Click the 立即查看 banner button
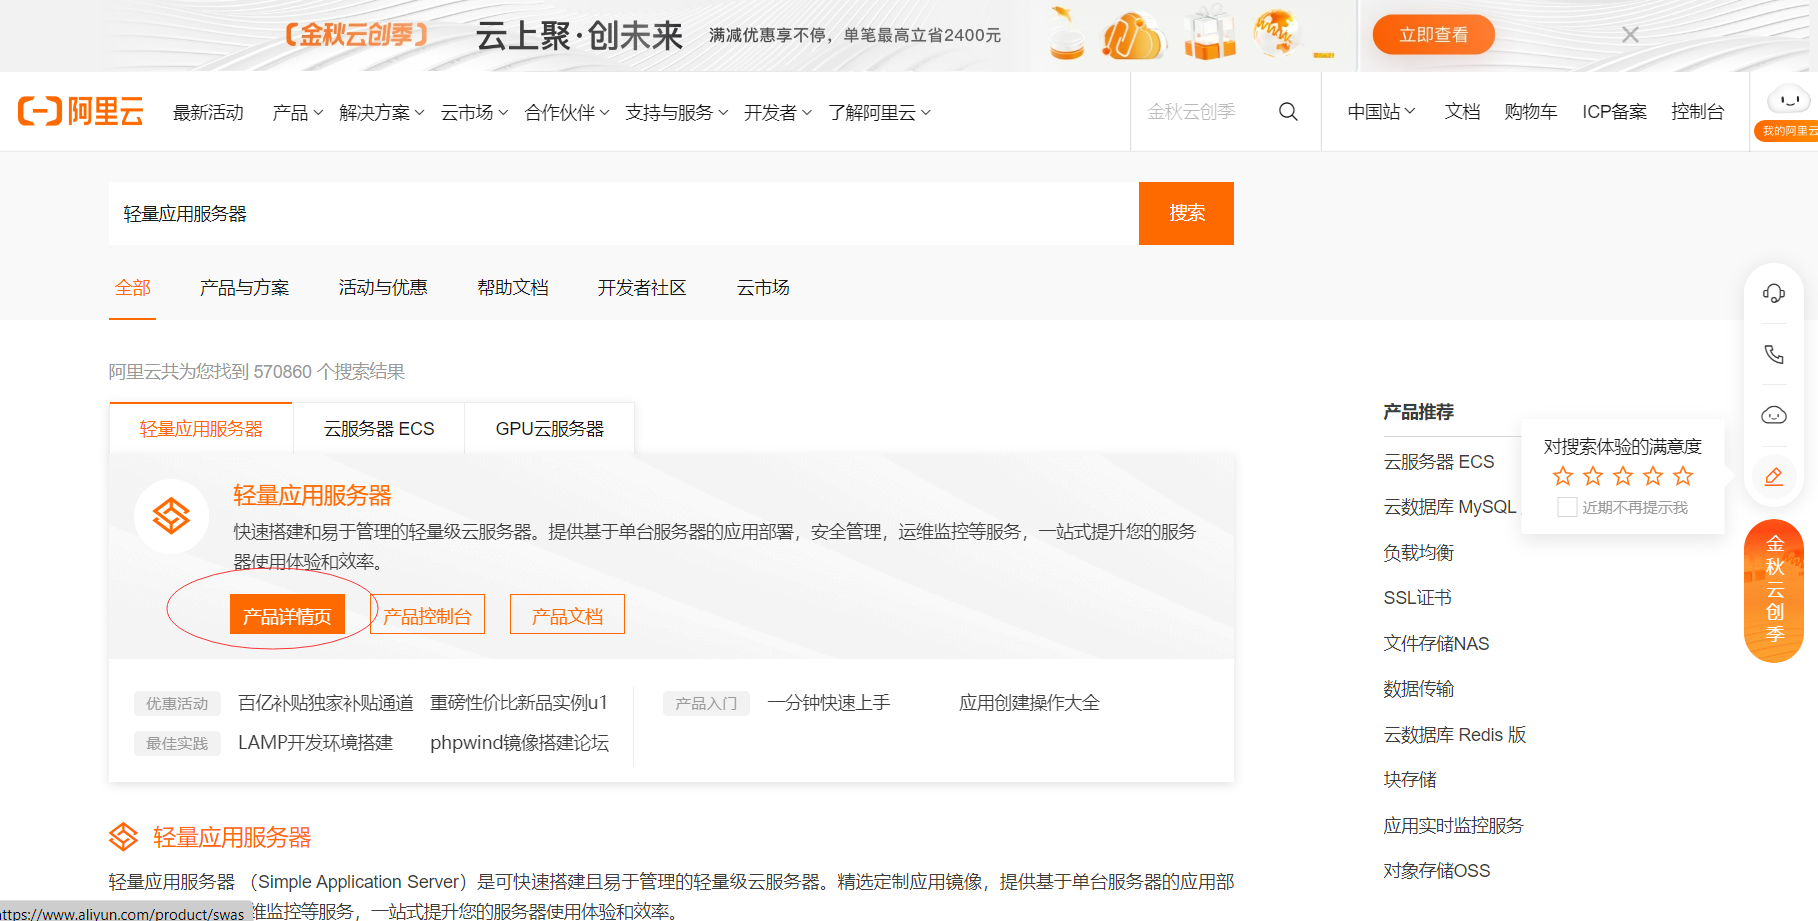The height and width of the screenshot is (921, 1818). coord(1433,35)
